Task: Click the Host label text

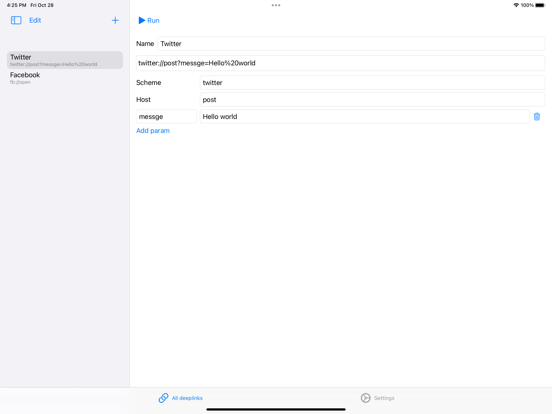Action: pos(143,100)
